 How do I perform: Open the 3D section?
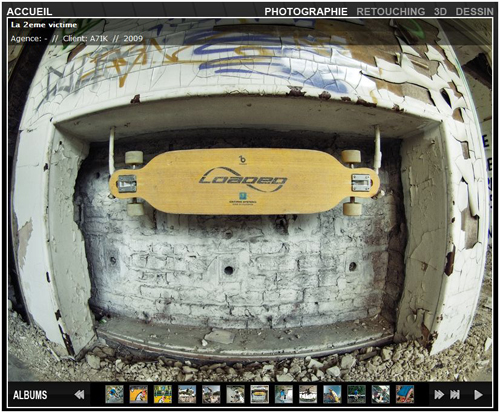[x=440, y=12]
